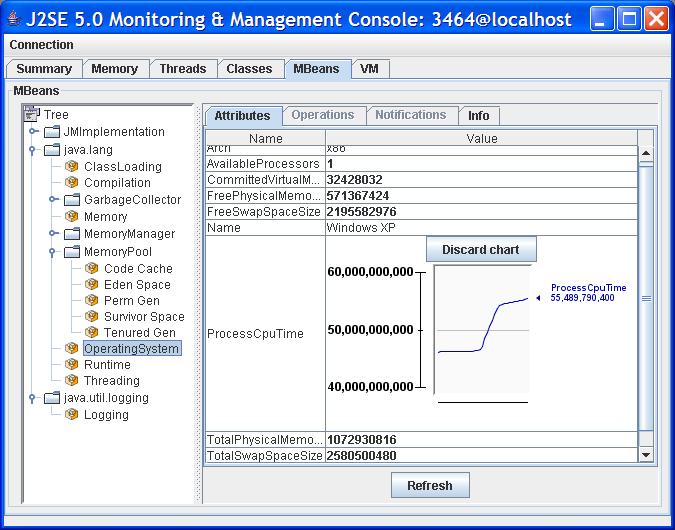Expand the GarbageCollector node handle

53,199
